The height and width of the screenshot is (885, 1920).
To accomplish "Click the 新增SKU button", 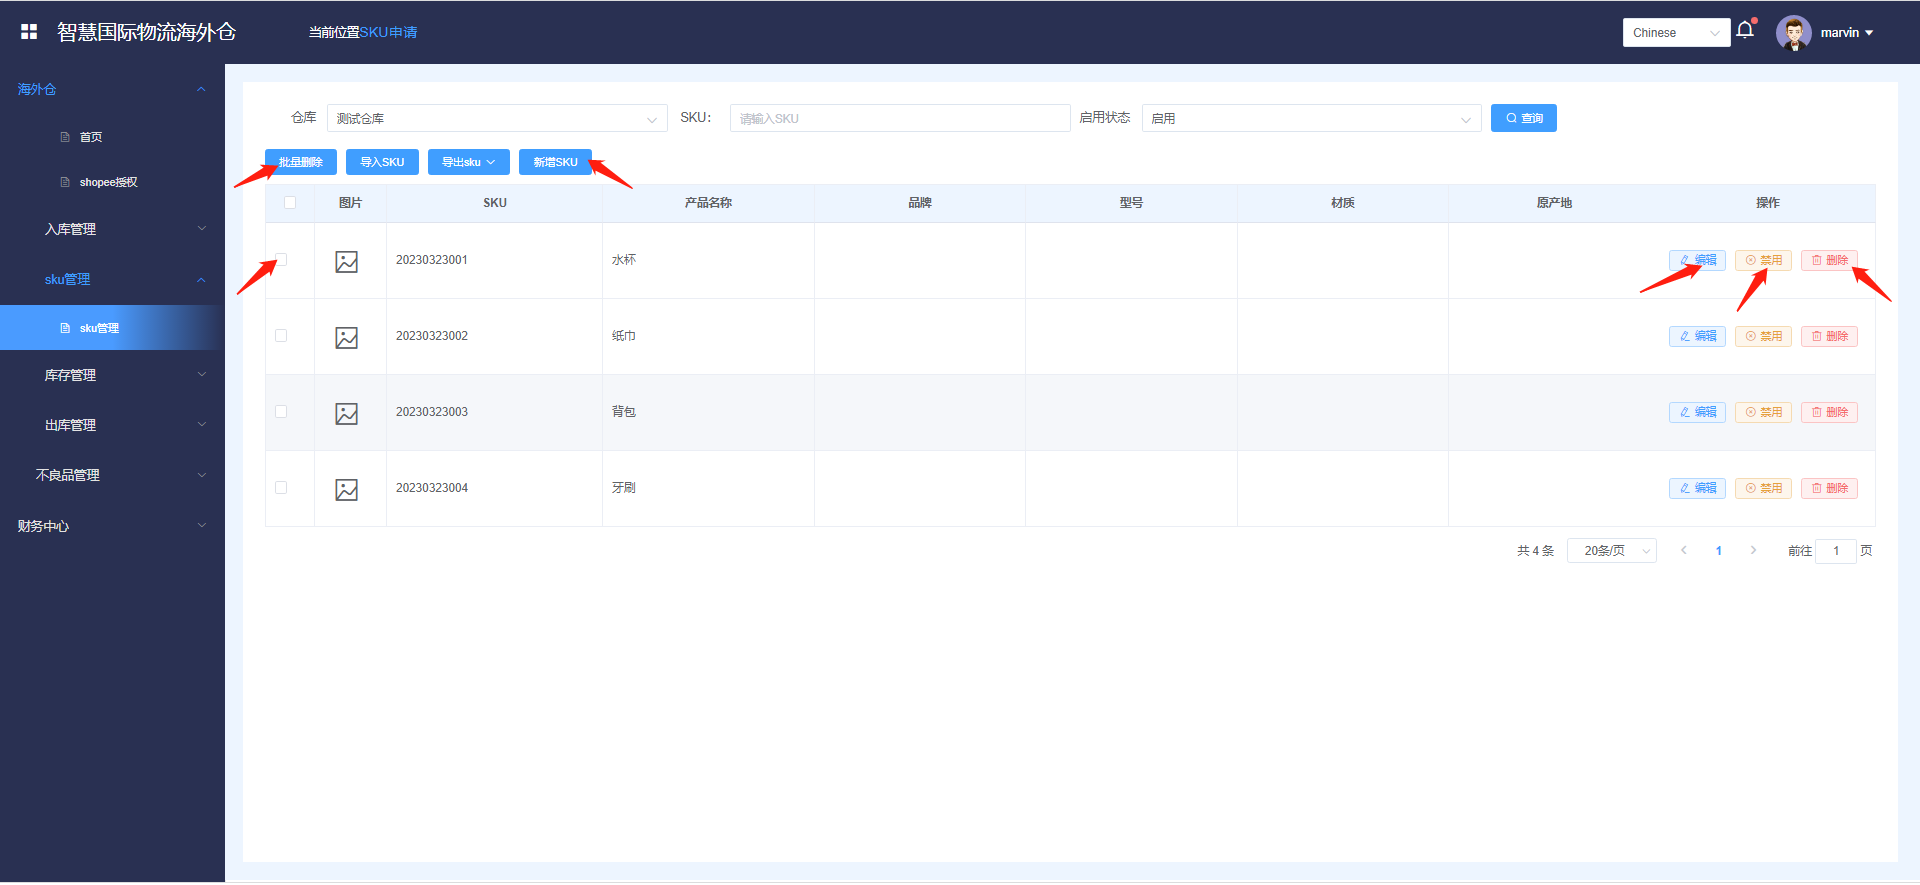I will coord(555,162).
